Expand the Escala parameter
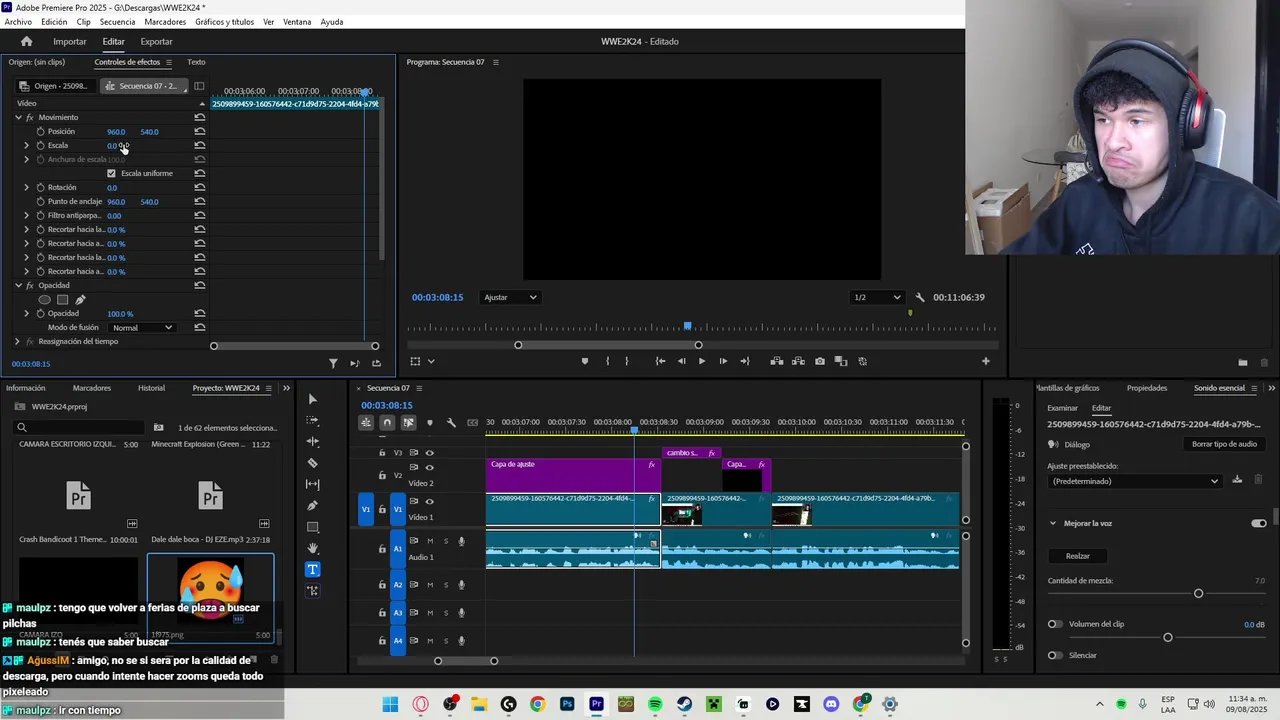The height and width of the screenshot is (720, 1280). [x=26, y=145]
